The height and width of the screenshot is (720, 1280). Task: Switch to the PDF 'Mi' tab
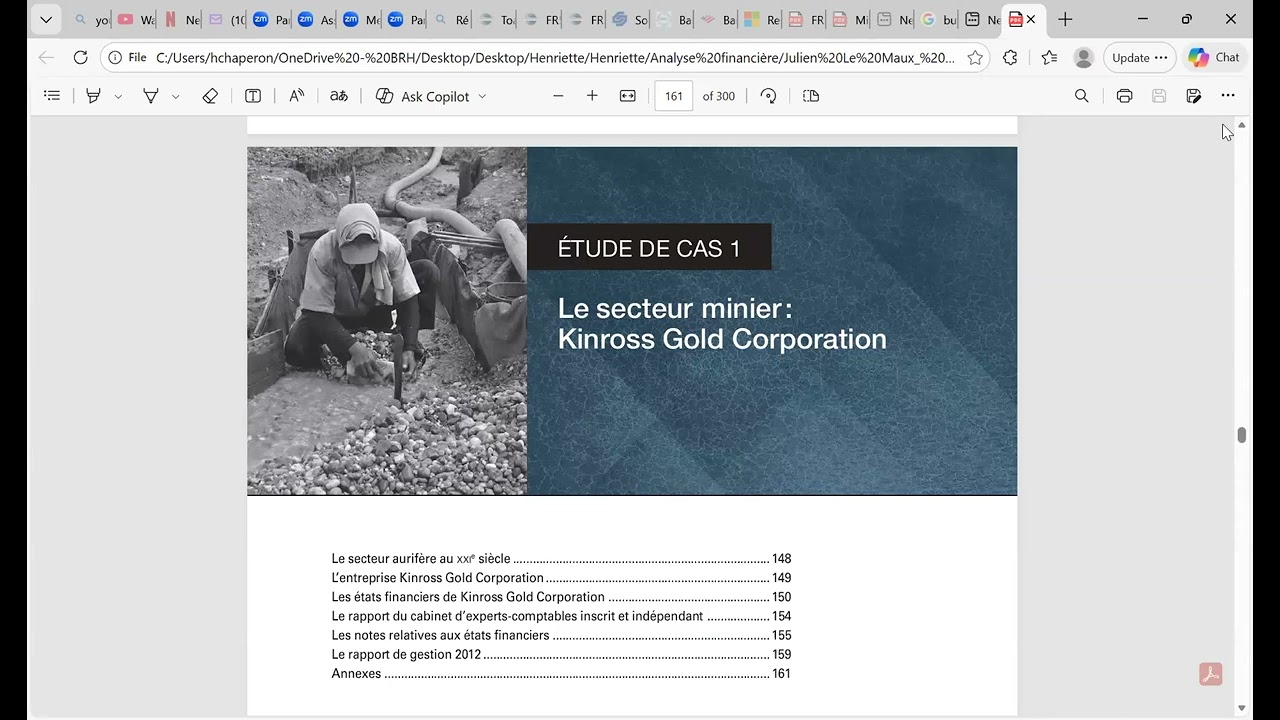pyautogui.click(x=850, y=19)
